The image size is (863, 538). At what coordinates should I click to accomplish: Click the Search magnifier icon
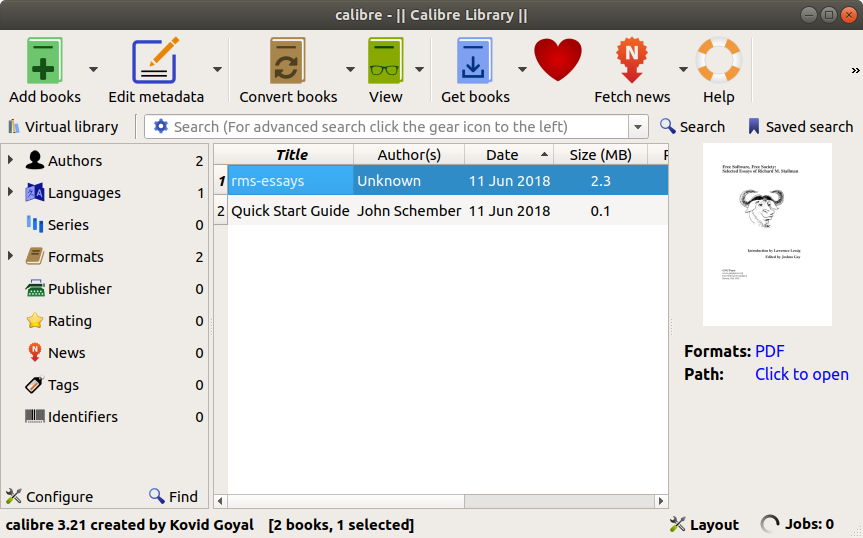(x=668, y=126)
